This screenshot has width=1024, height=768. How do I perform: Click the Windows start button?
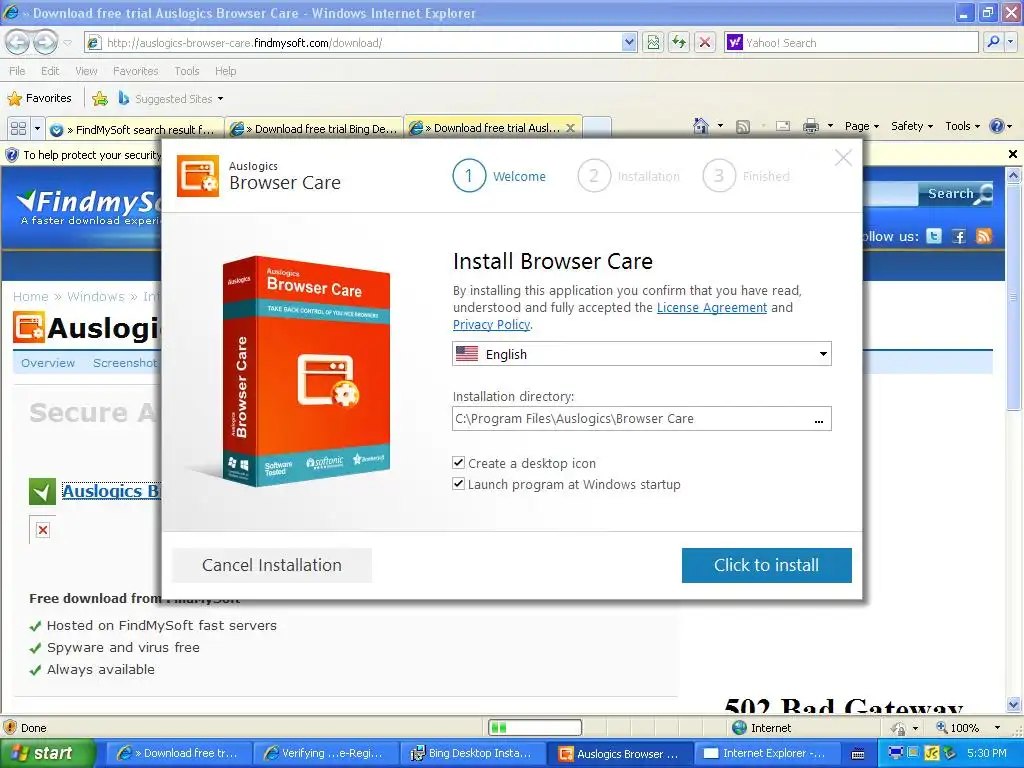click(46, 753)
